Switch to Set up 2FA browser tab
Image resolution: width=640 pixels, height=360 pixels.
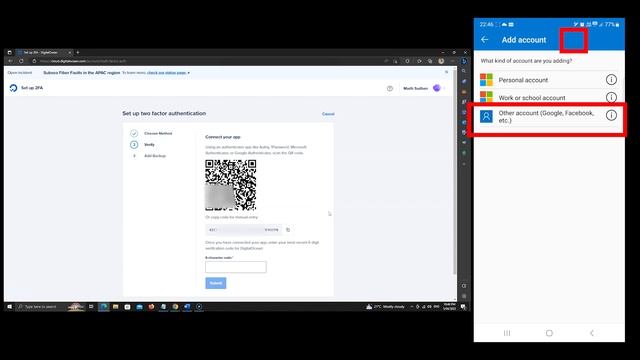point(44,52)
